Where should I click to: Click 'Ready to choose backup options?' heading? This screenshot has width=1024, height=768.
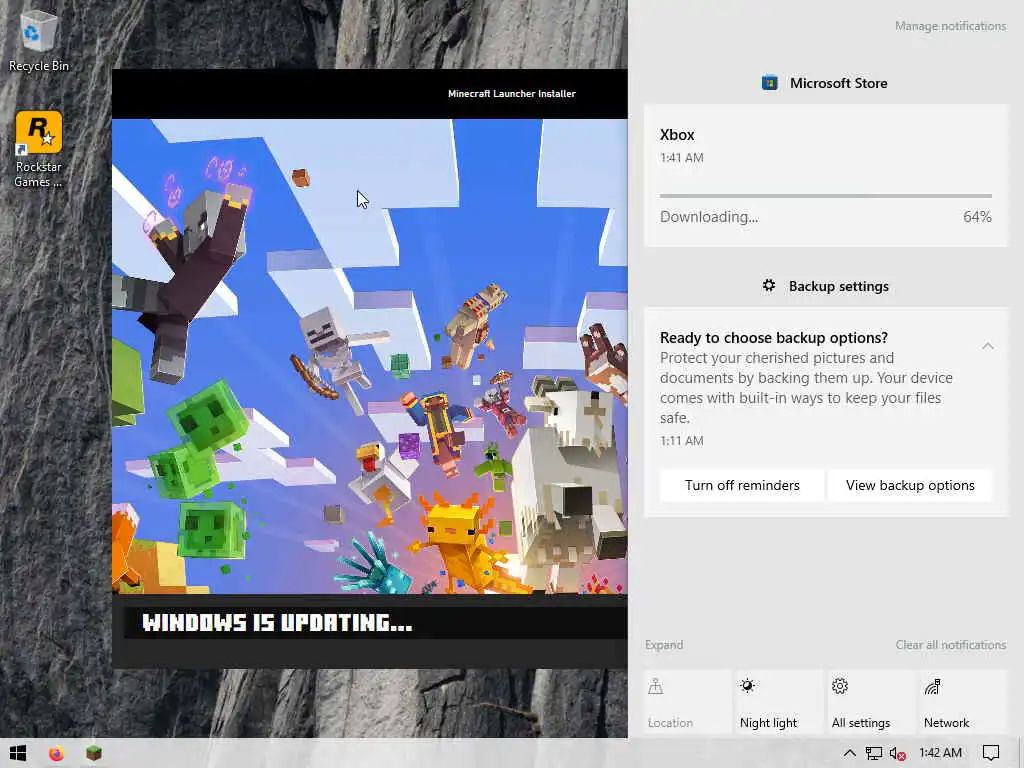coord(773,338)
